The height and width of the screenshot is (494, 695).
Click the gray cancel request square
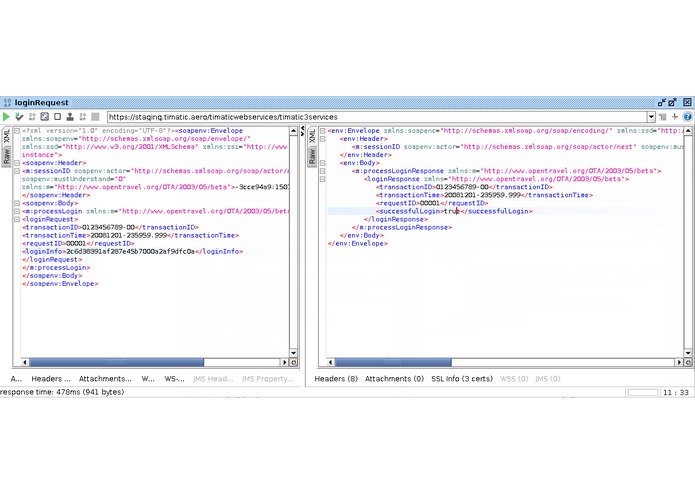(95, 117)
